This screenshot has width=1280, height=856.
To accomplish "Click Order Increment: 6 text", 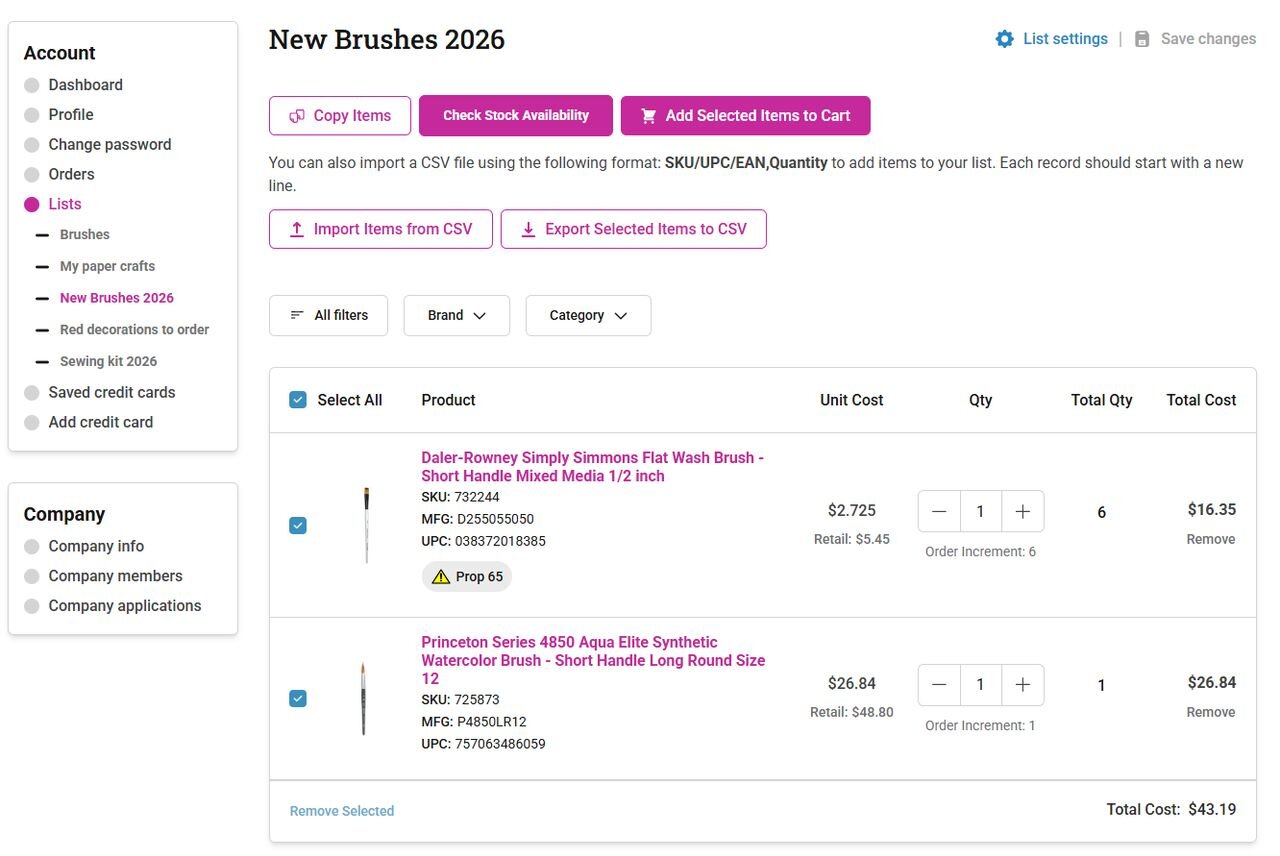I will [x=981, y=552].
